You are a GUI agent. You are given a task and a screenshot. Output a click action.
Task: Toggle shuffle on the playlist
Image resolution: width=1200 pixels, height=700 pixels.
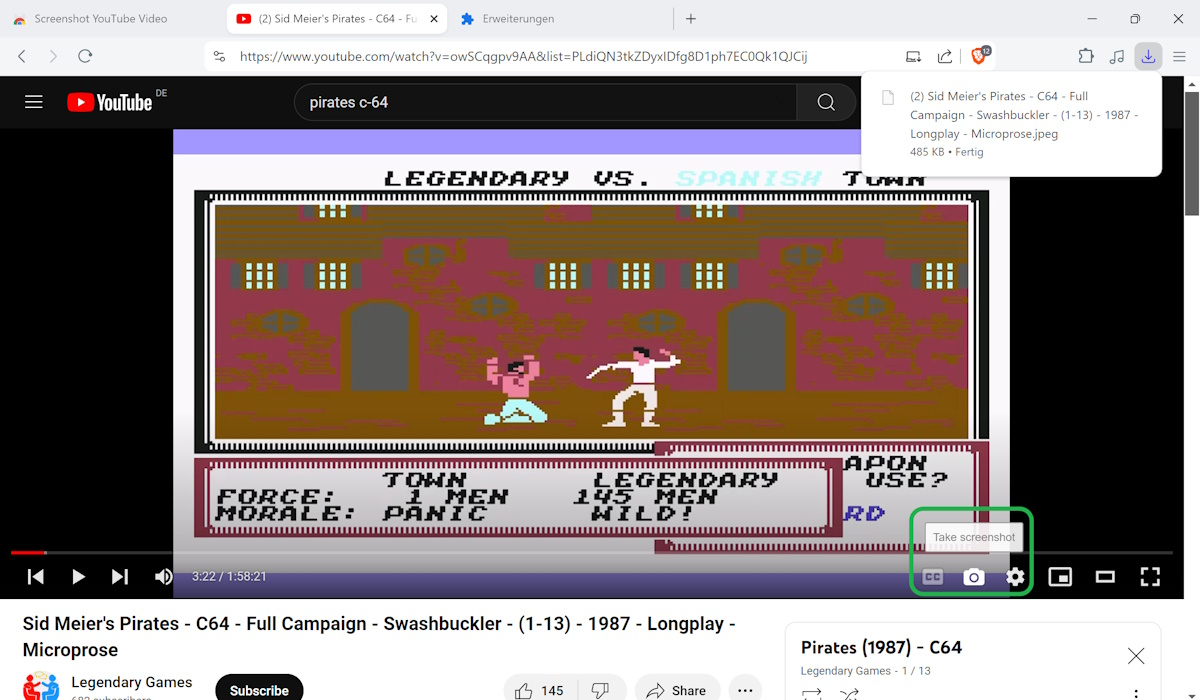coord(849,693)
